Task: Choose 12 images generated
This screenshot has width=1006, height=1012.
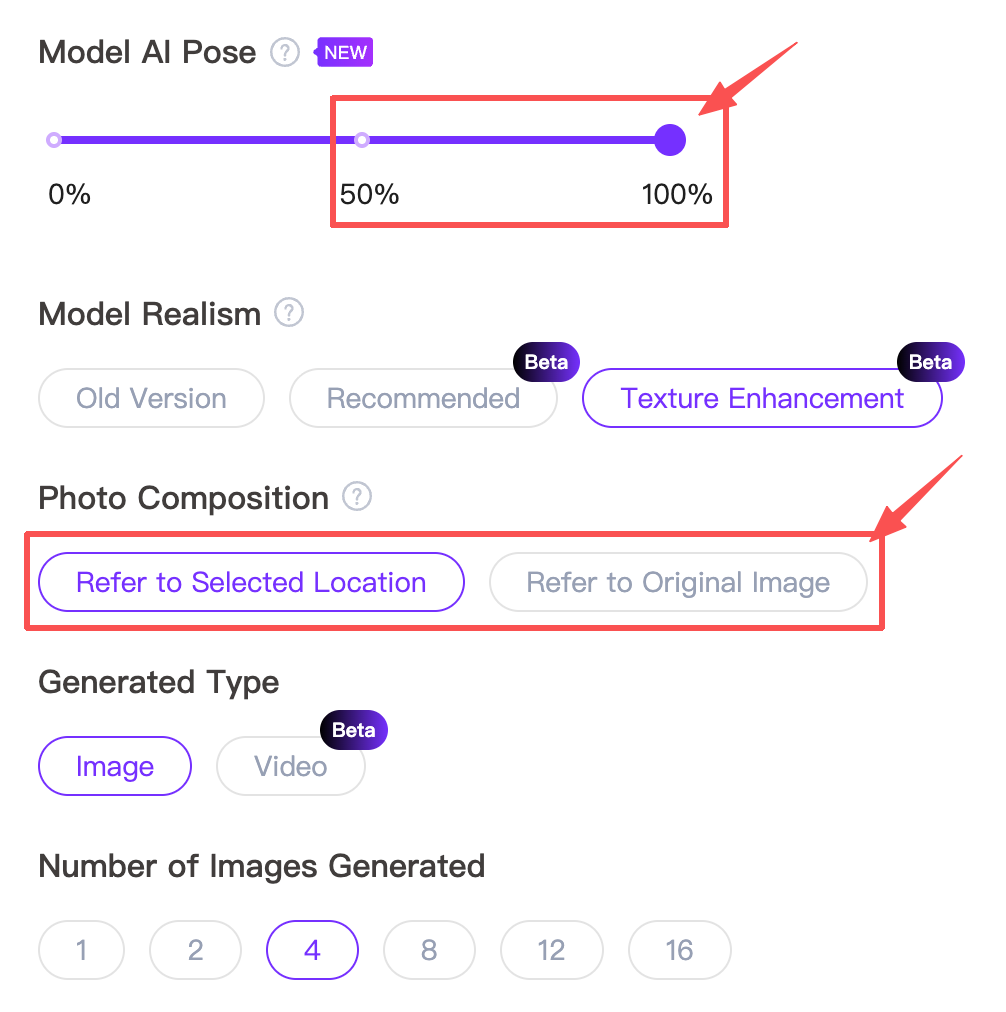Action: 551,949
